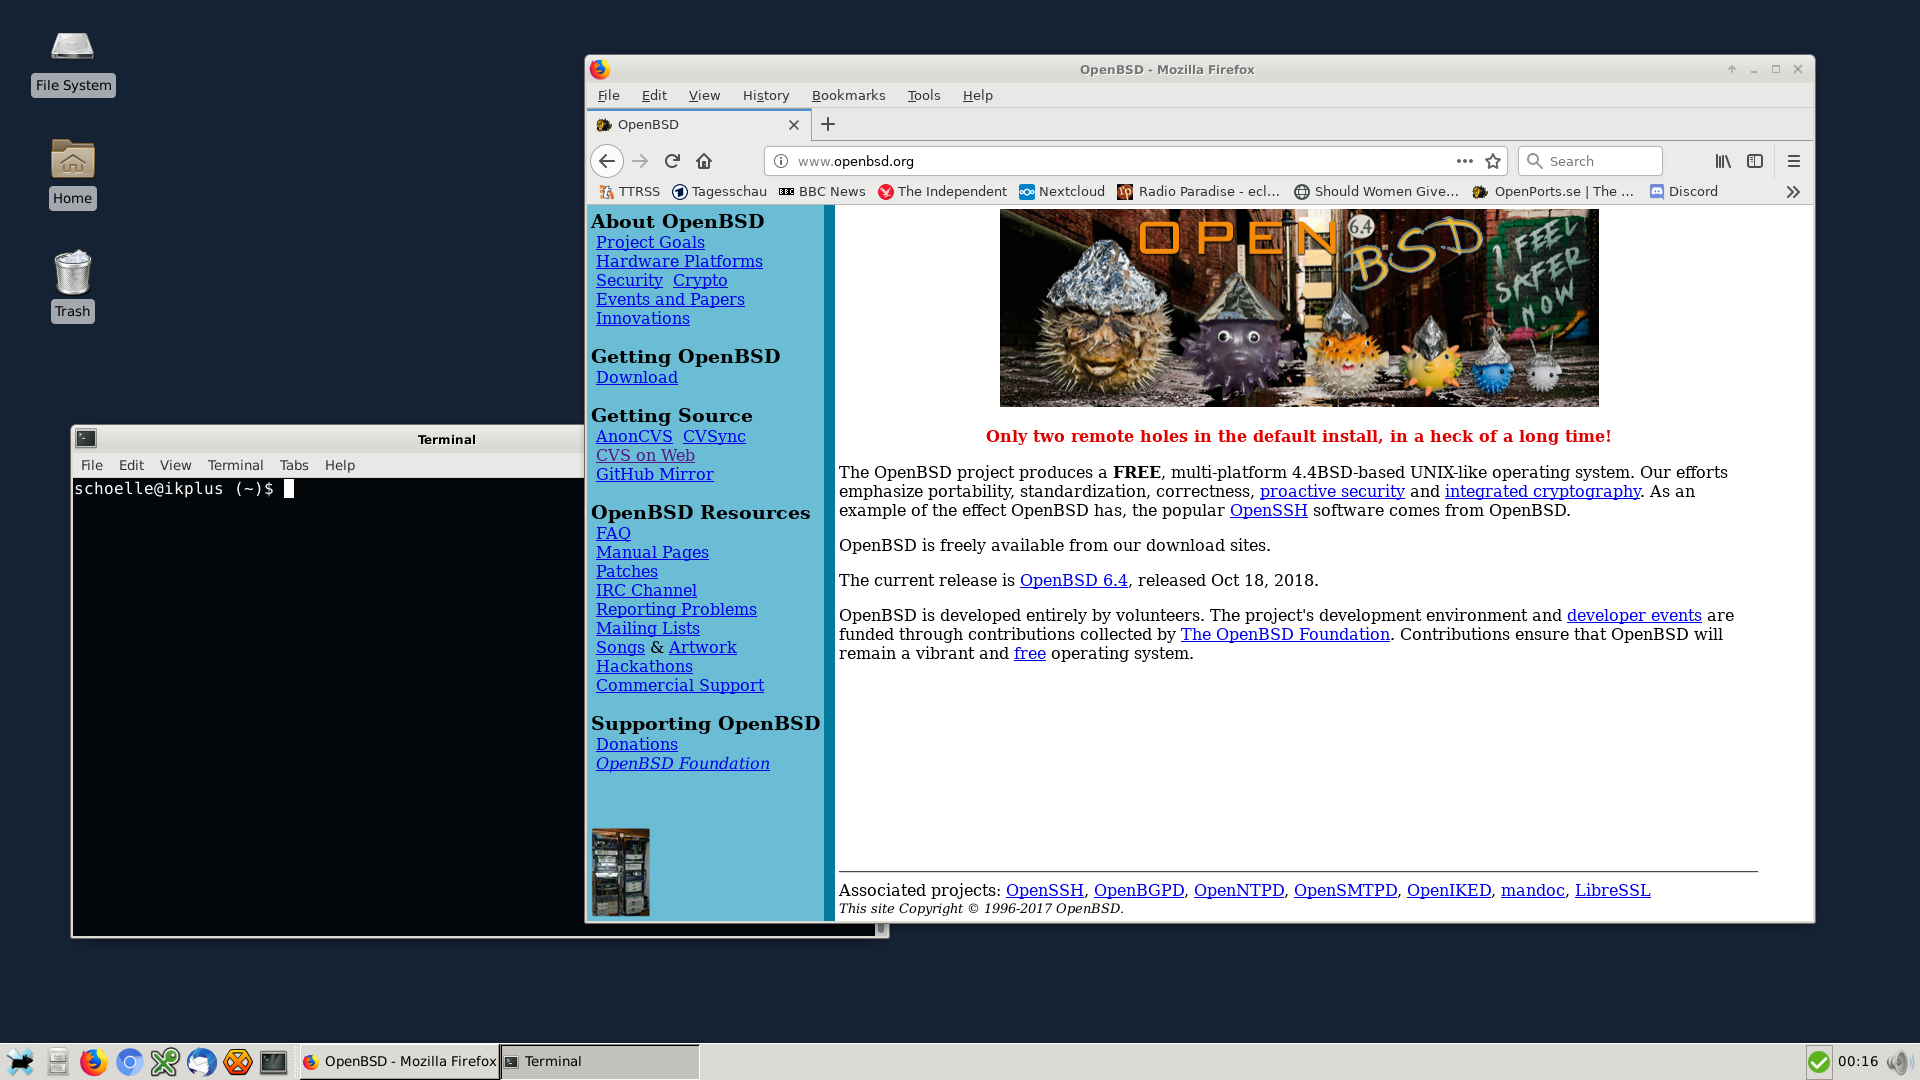This screenshot has height=1080, width=1920.
Task: Open the Download link under Getting OpenBSD
Action: 637,377
